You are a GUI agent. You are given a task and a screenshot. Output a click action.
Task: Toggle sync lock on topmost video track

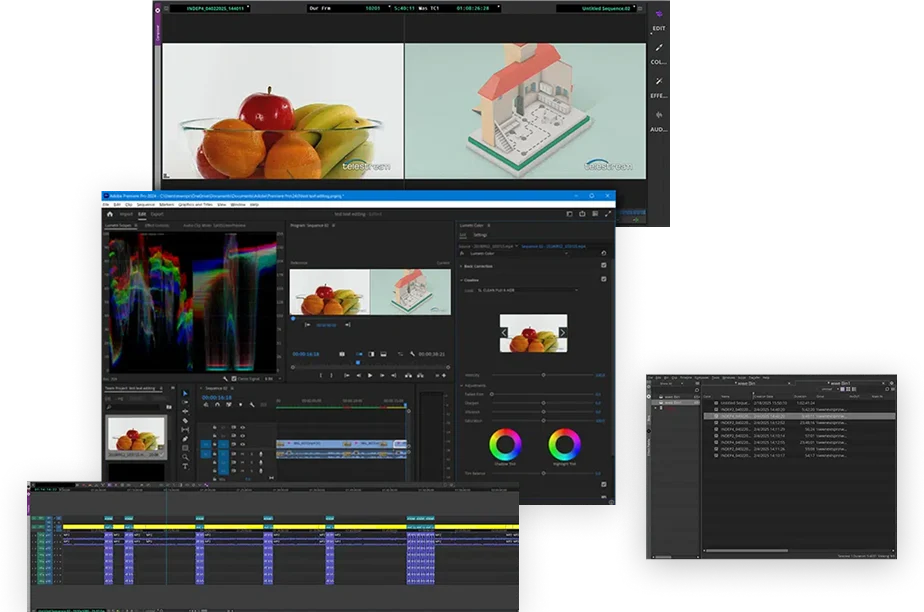click(x=233, y=428)
